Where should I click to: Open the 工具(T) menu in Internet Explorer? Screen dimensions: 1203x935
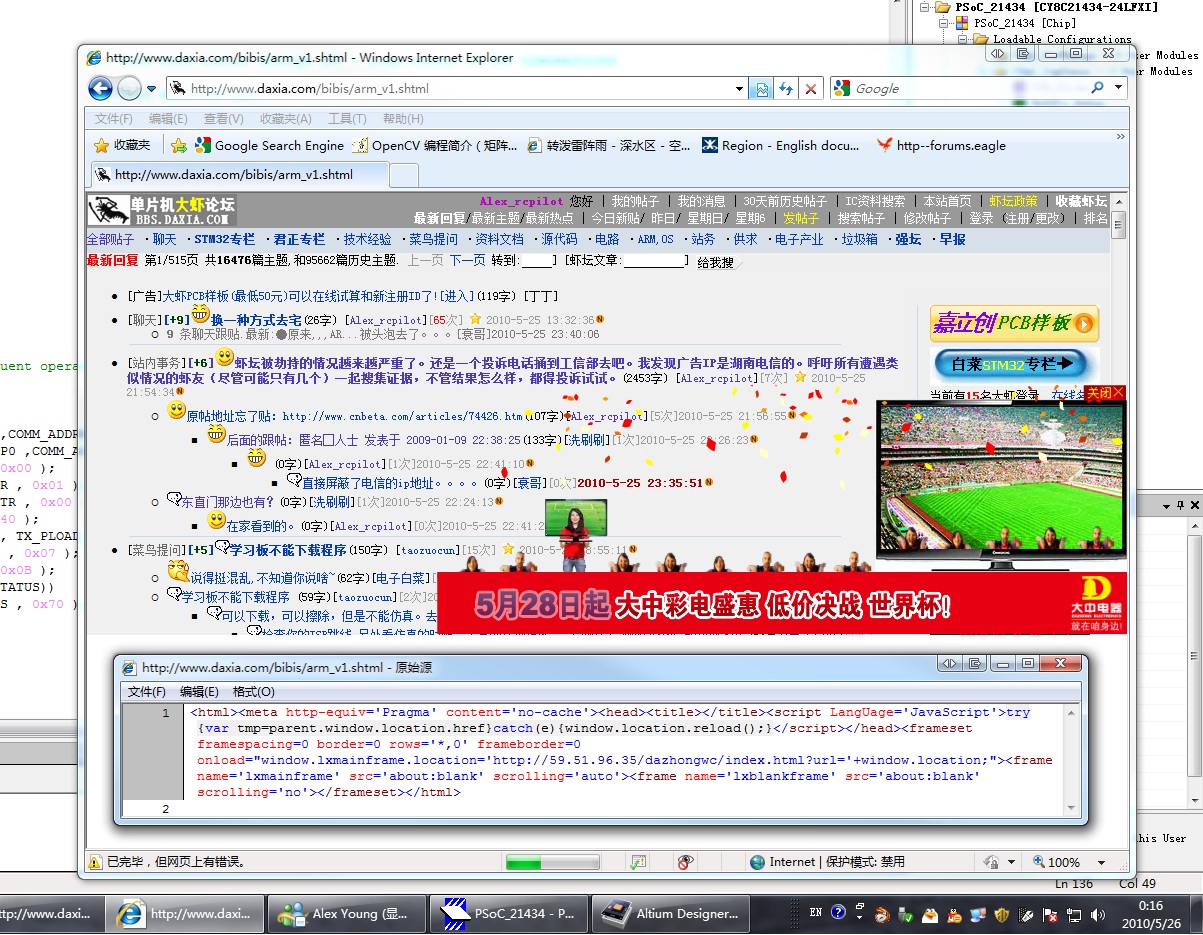coord(347,119)
